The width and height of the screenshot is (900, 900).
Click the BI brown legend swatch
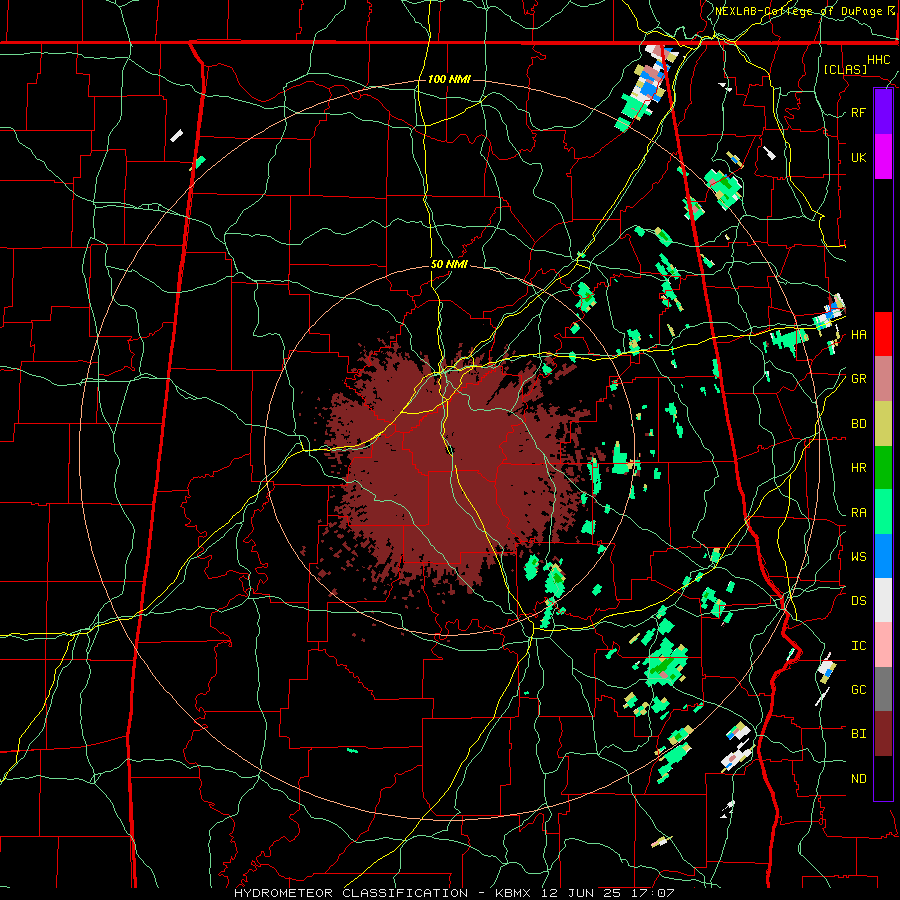(x=883, y=734)
